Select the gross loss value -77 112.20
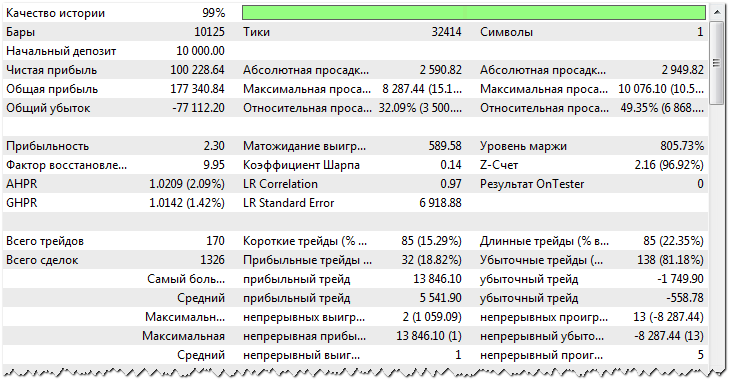 coord(198,108)
